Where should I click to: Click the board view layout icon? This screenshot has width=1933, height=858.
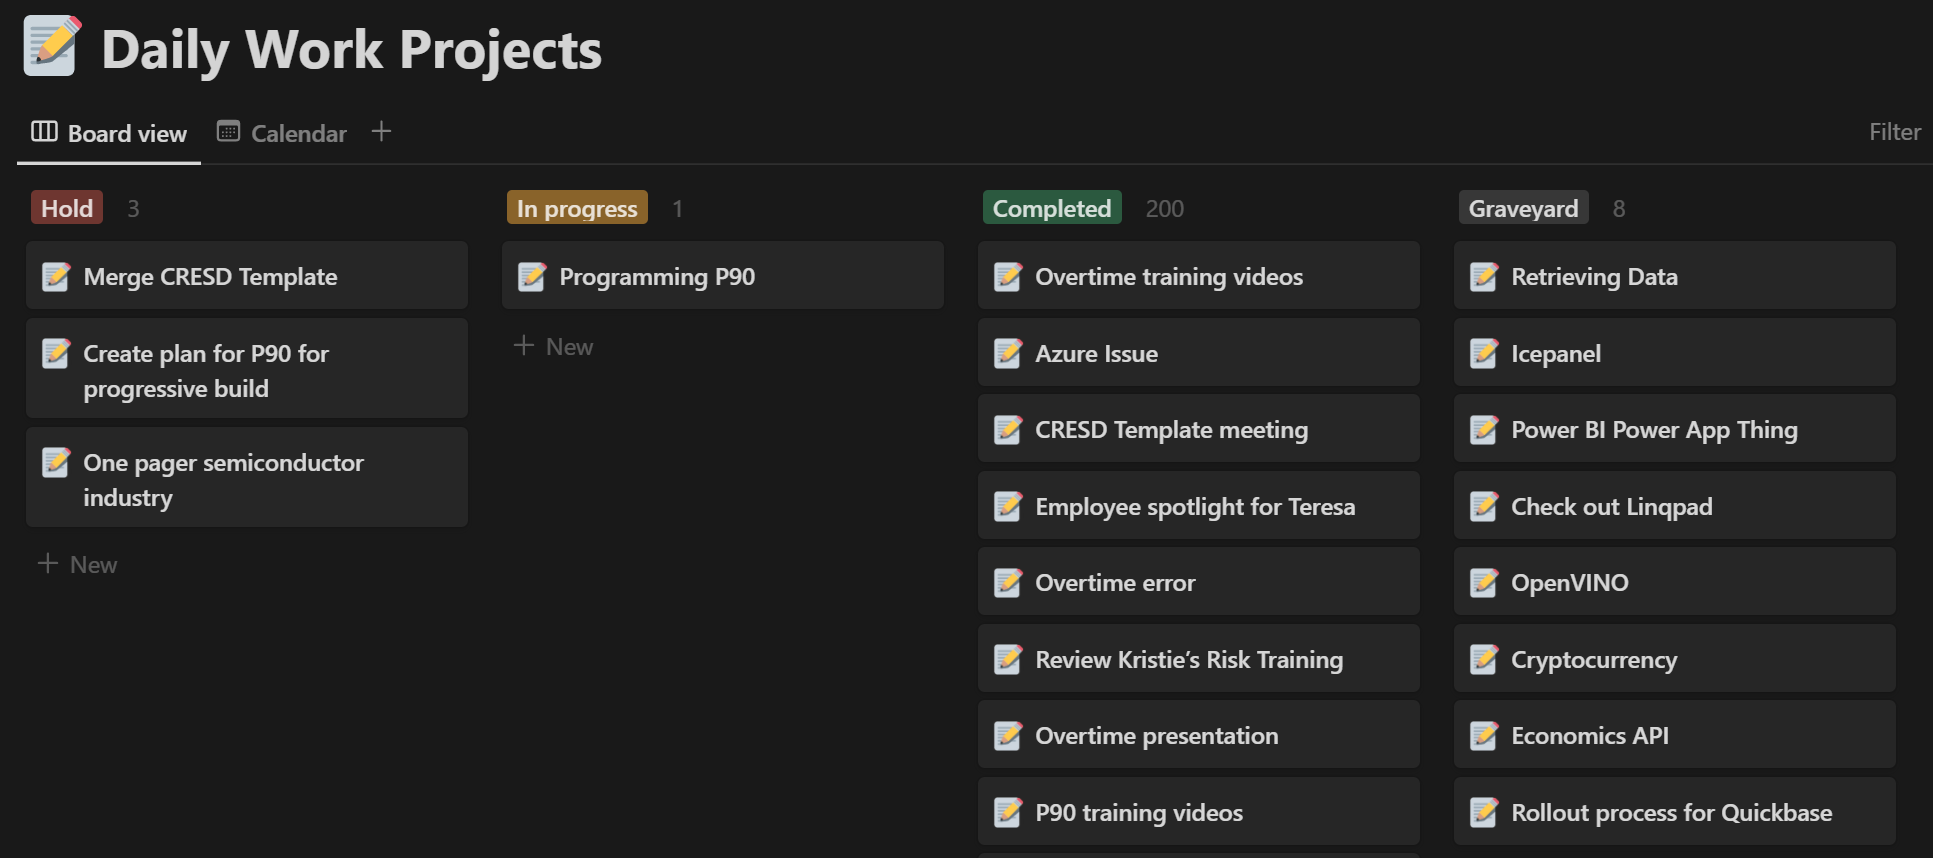point(44,132)
